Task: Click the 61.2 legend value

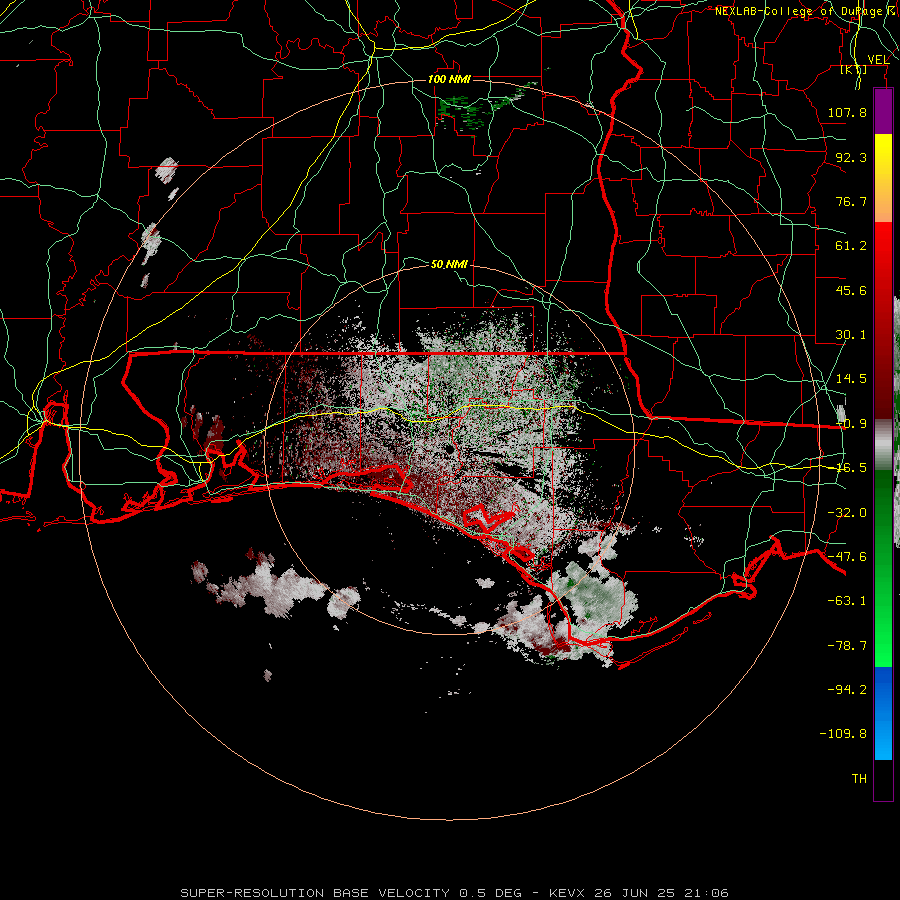Action: point(851,246)
